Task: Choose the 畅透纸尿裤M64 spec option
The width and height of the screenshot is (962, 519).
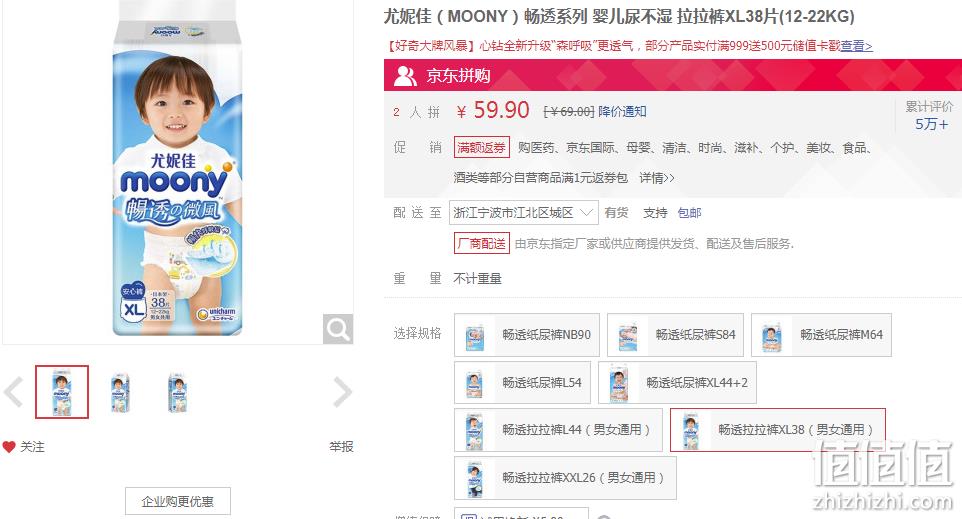Action: pyautogui.click(x=822, y=335)
